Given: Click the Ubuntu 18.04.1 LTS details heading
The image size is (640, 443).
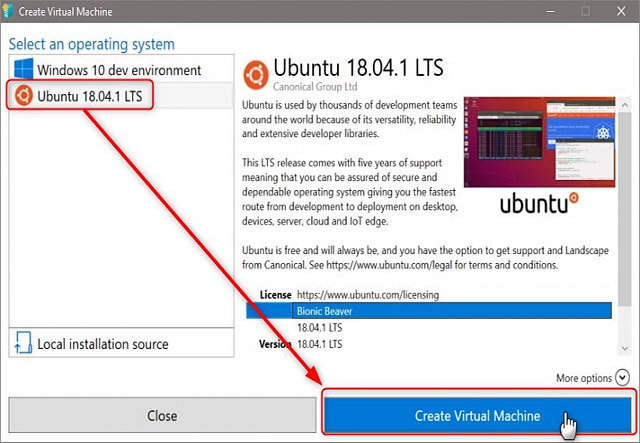Looking at the screenshot, I should pos(358,67).
